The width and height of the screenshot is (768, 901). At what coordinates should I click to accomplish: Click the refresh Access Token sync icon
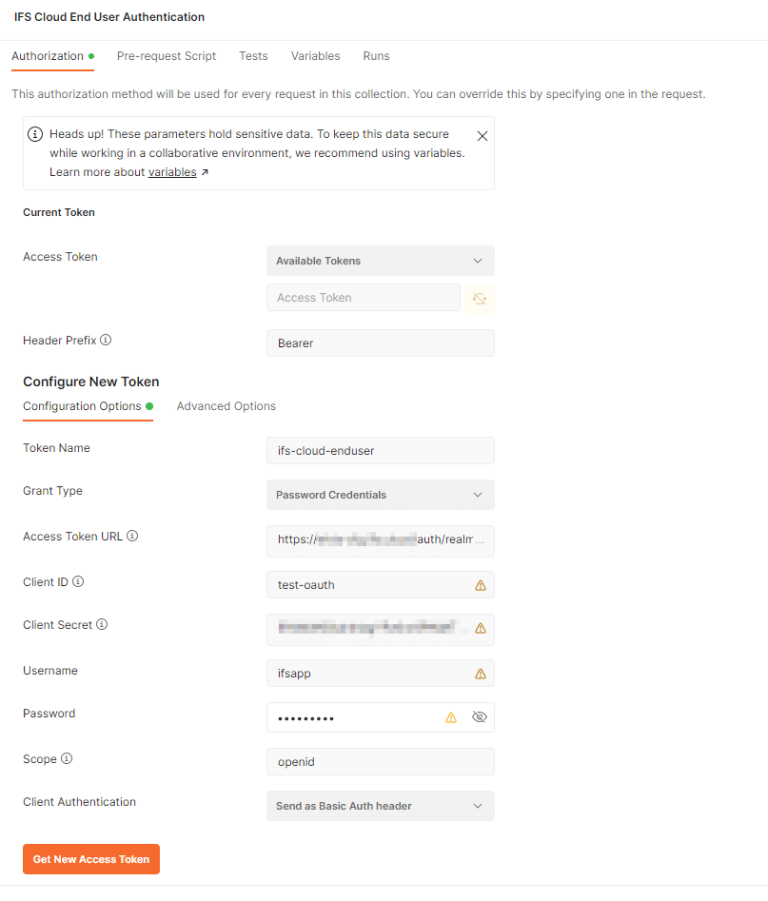tap(479, 298)
